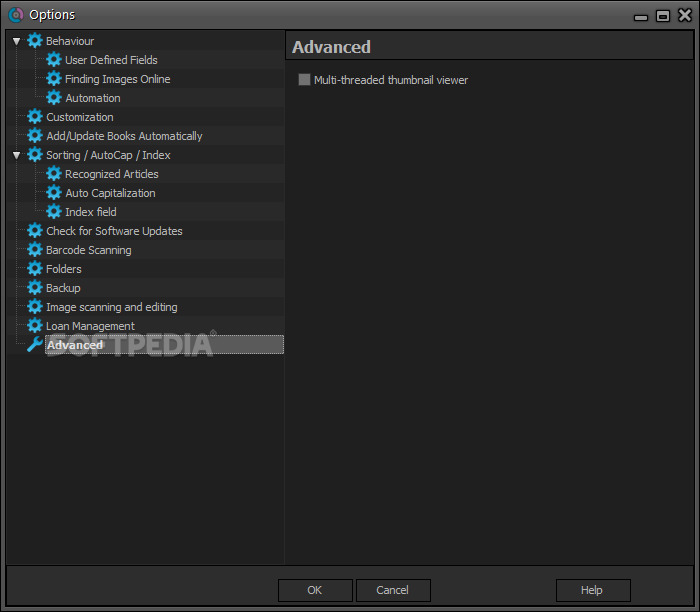Click gear icon for Add/Update Books Automatically
Screen dimensions: 700x612
tap(34, 136)
